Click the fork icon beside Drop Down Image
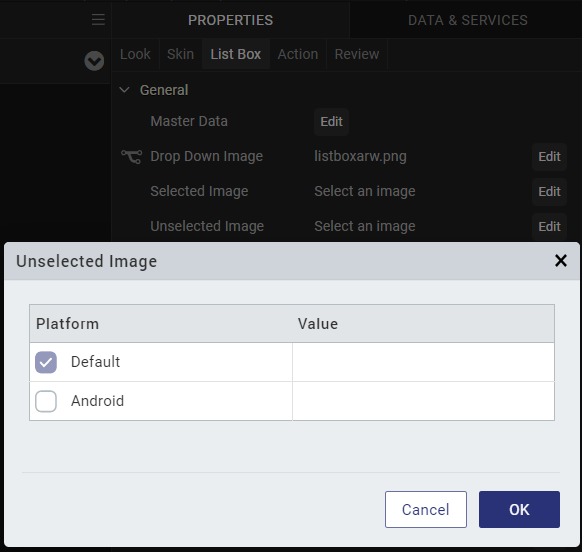 (132, 157)
